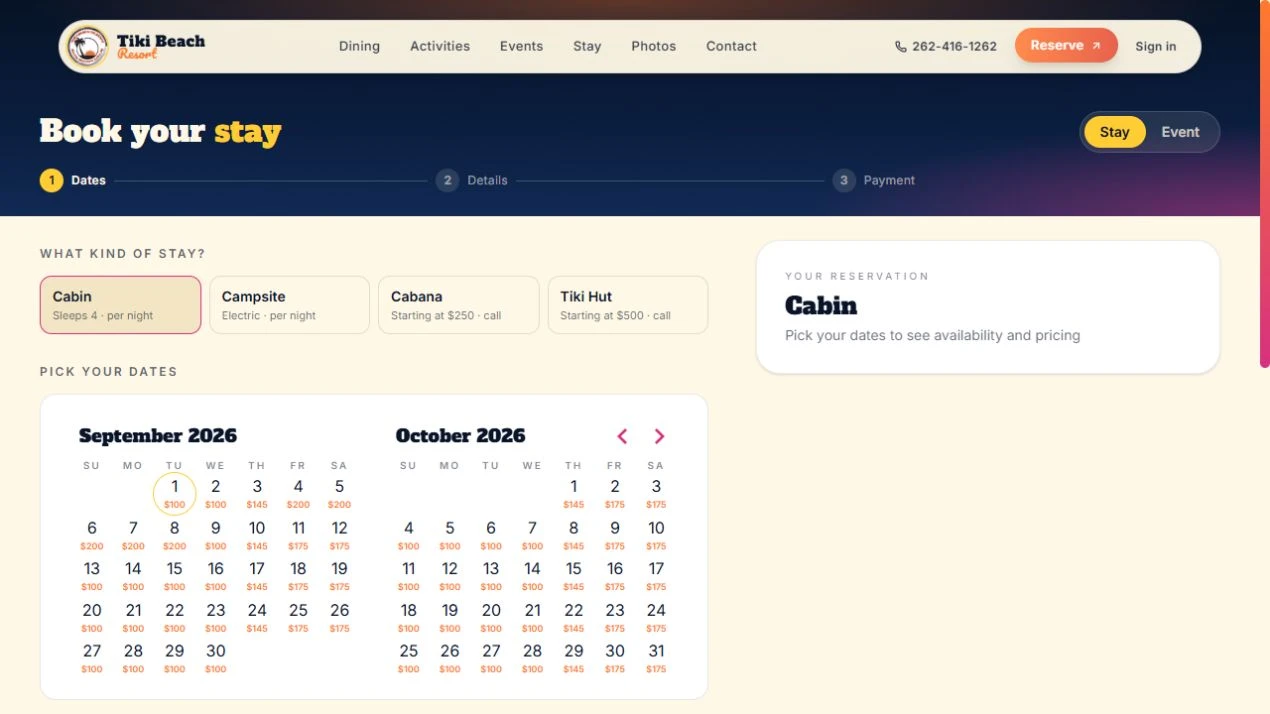This screenshot has width=1270, height=714.
Task: Pick October 3 date
Action: pyautogui.click(x=656, y=493)
